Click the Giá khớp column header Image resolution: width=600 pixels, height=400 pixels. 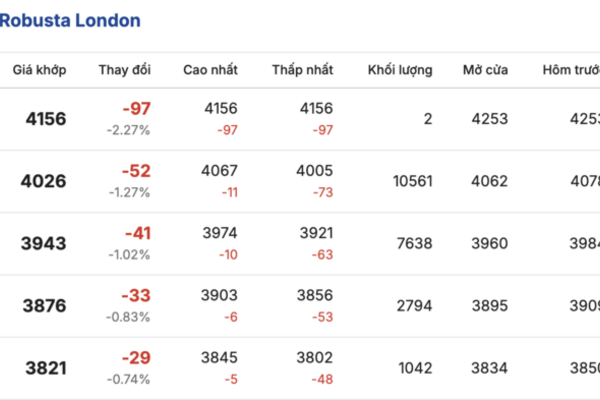39,70
